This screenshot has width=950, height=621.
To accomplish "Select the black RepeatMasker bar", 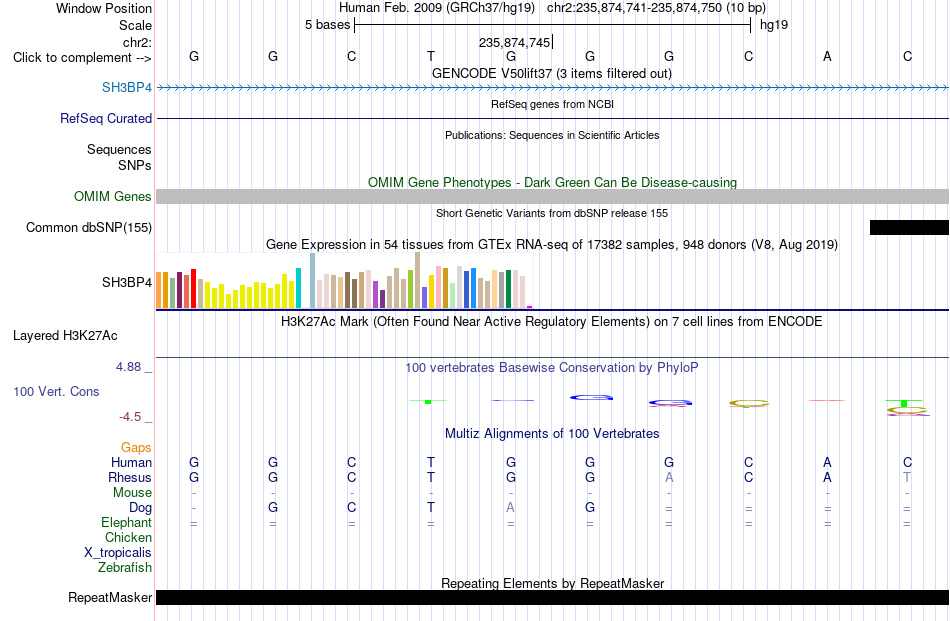I will click(x=553, y=597).
